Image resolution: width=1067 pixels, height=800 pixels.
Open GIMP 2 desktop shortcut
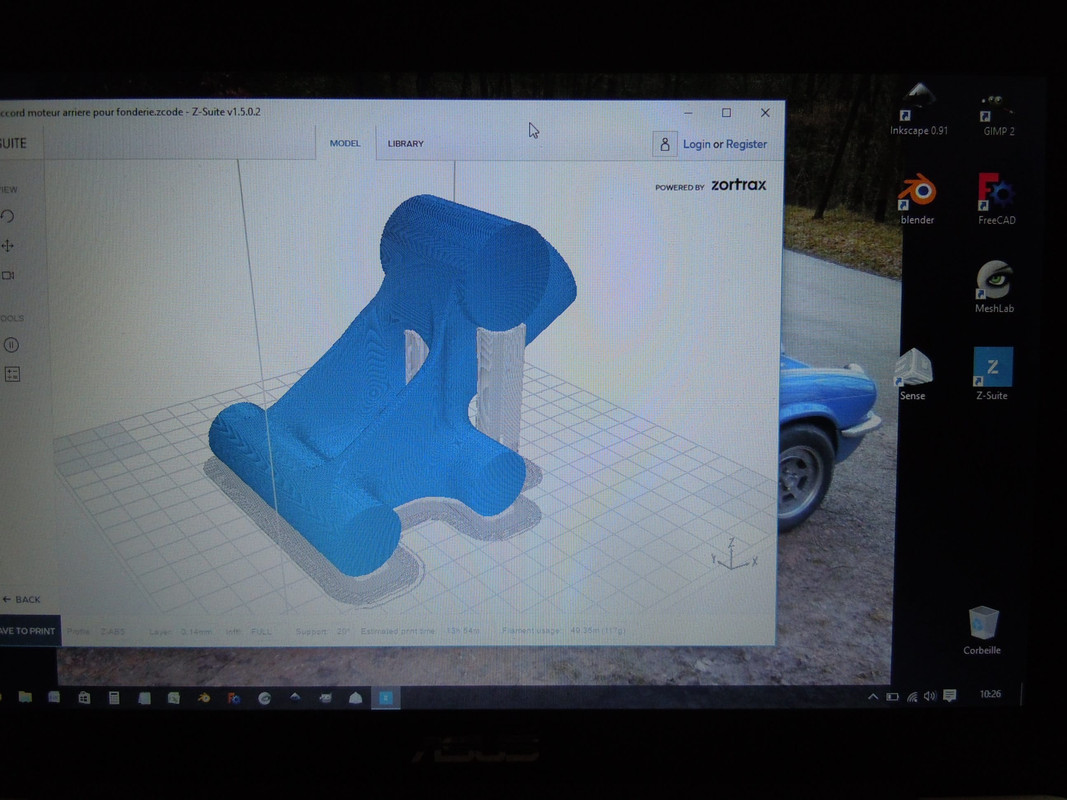998,114
